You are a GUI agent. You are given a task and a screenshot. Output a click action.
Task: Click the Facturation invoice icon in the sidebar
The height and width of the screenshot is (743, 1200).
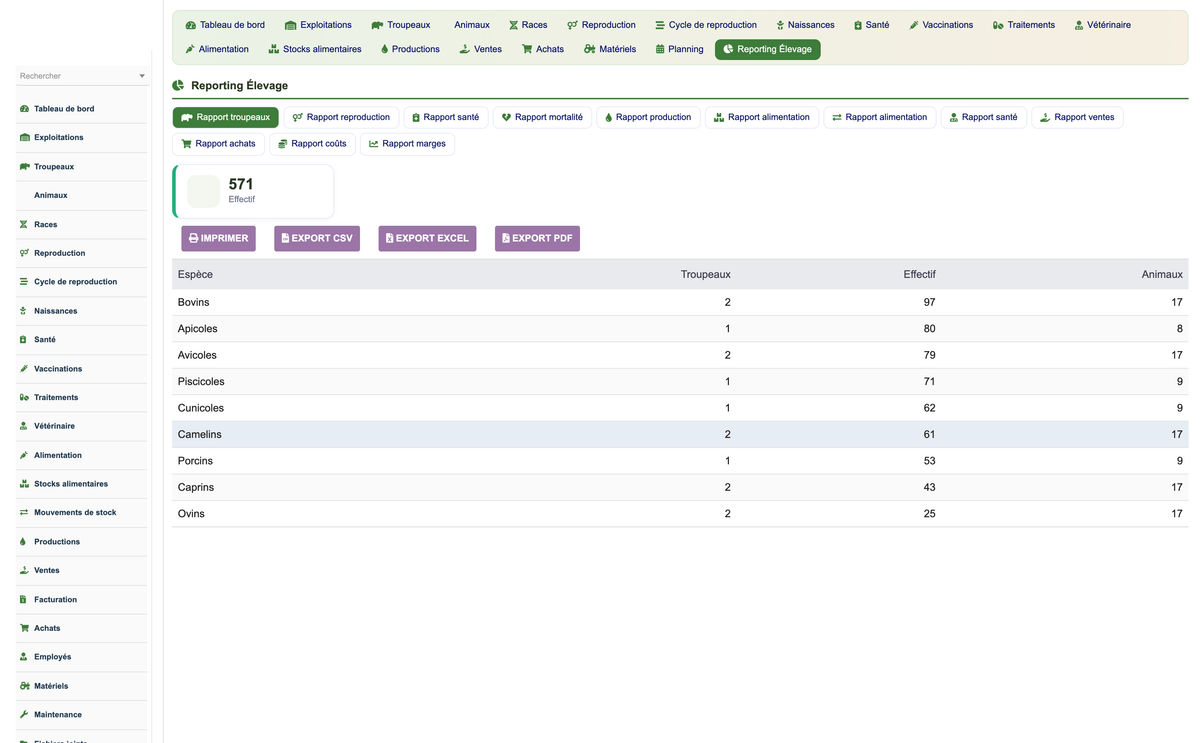click(x=24, y=599)
